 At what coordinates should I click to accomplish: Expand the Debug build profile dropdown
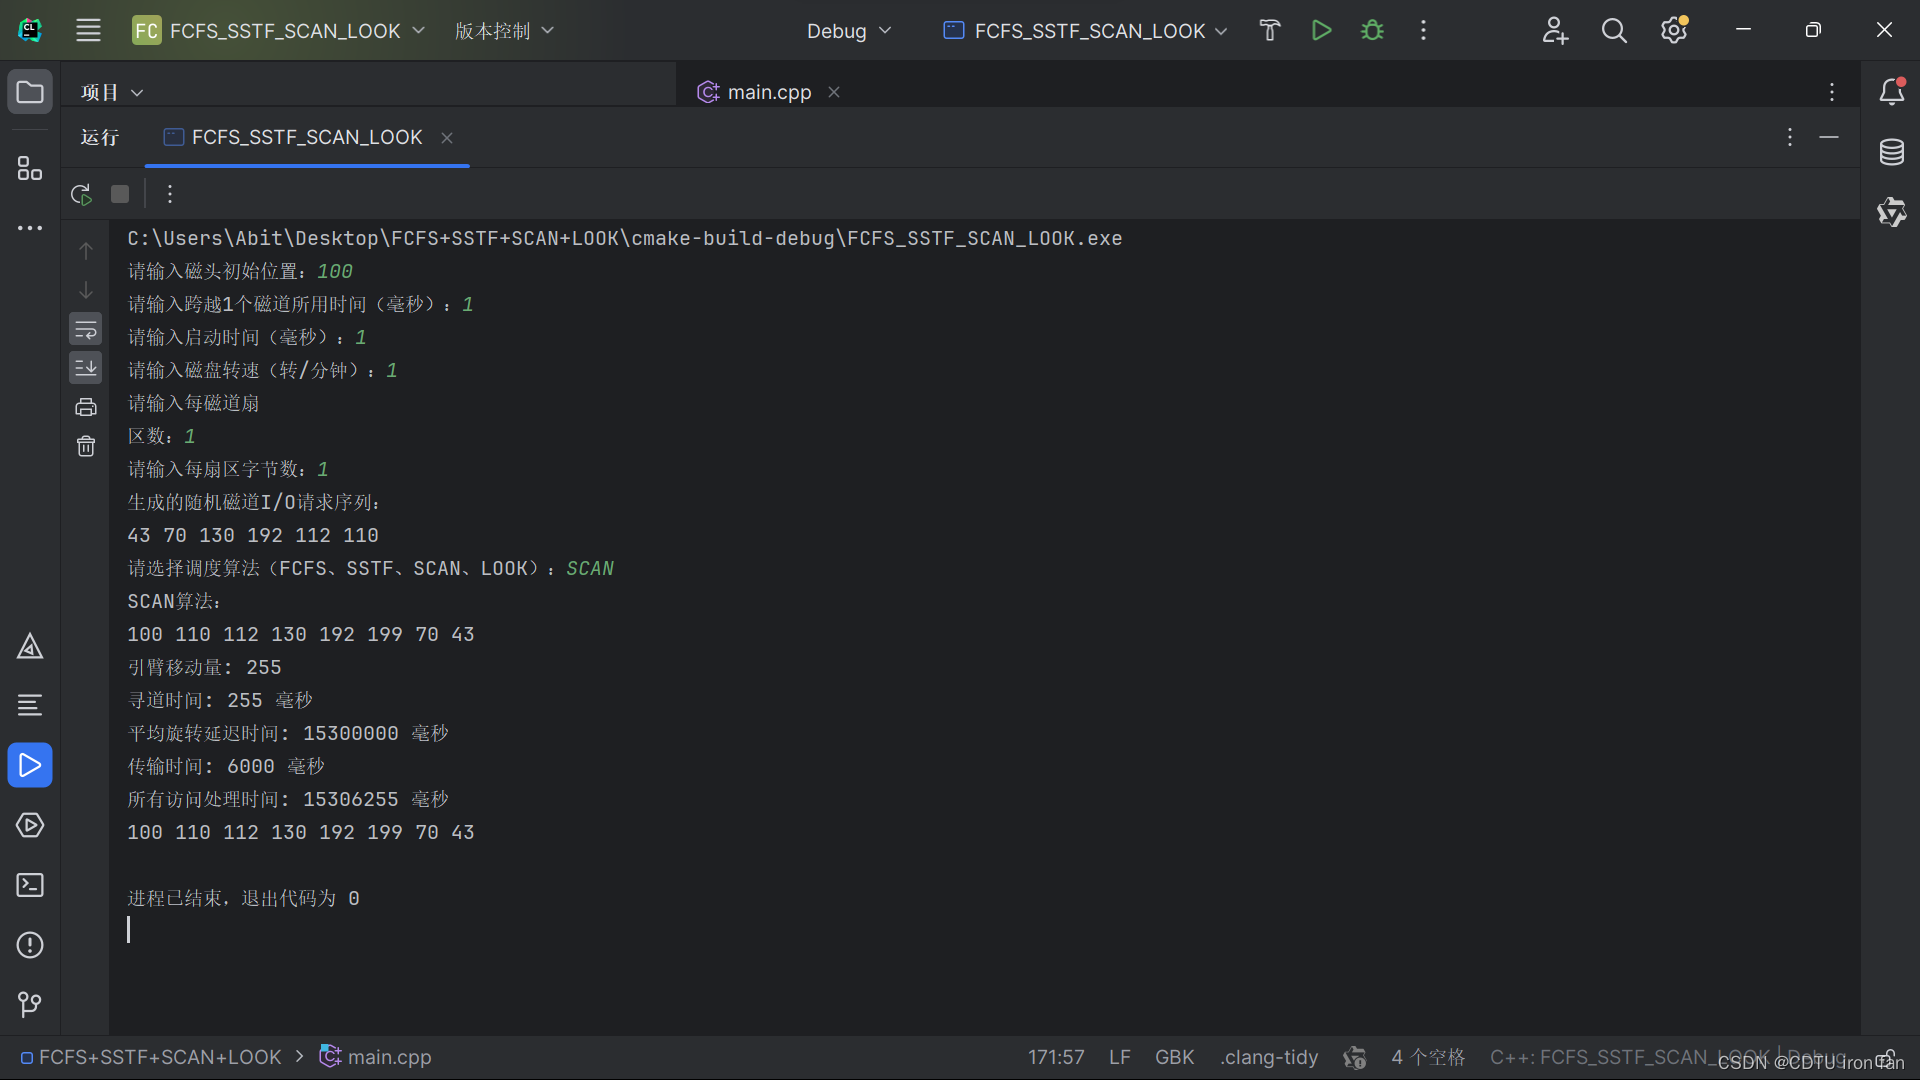click(849, 30)
